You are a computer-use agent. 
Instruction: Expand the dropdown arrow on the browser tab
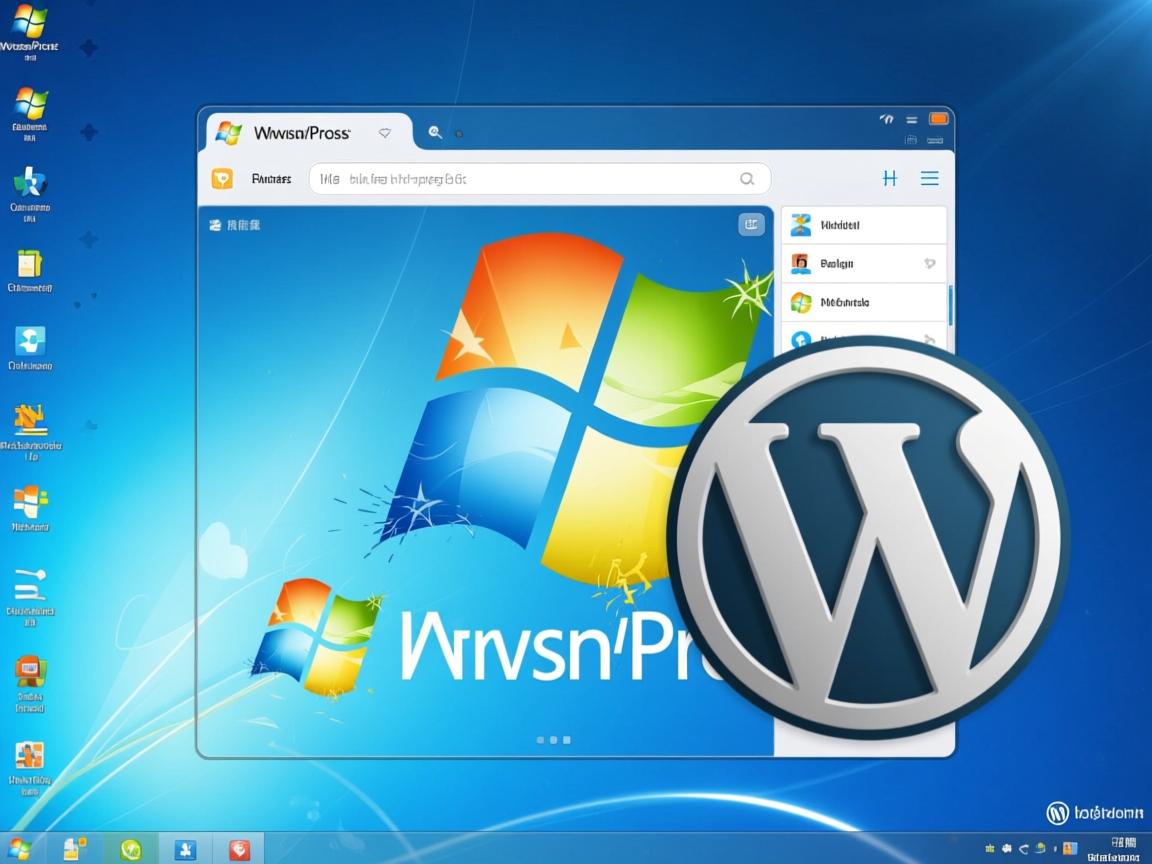pyautogui.click(x=385, y=131)
